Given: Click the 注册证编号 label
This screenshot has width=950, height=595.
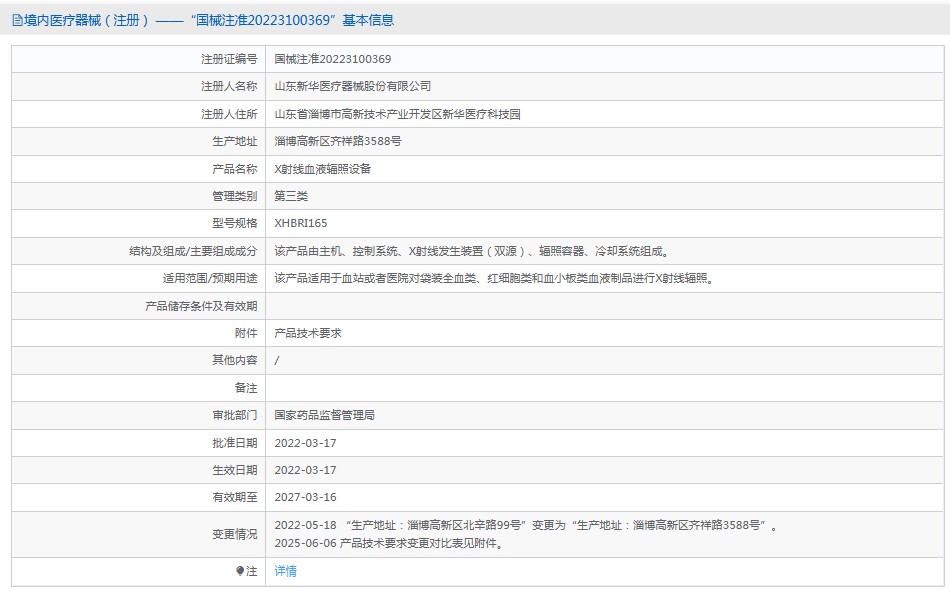Looking at the screenshot, I should click(229, 59).
